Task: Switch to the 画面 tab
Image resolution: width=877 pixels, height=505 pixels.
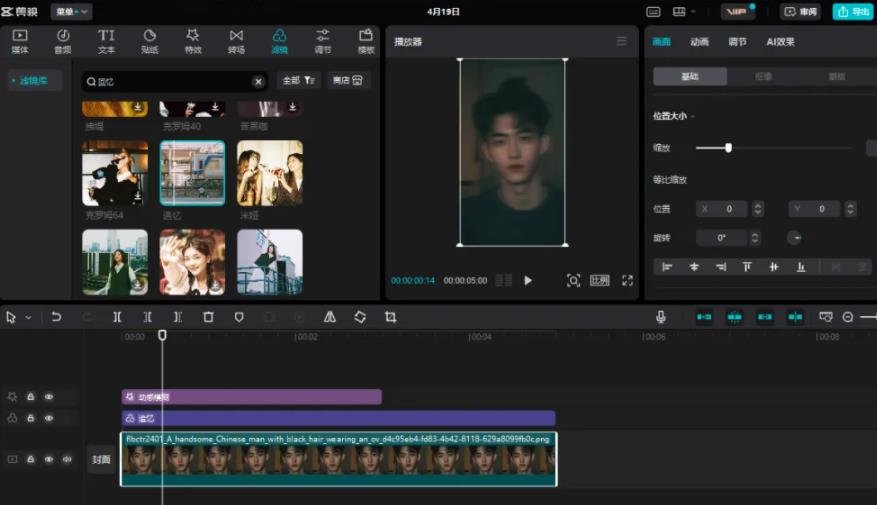Action: [662, 42]
